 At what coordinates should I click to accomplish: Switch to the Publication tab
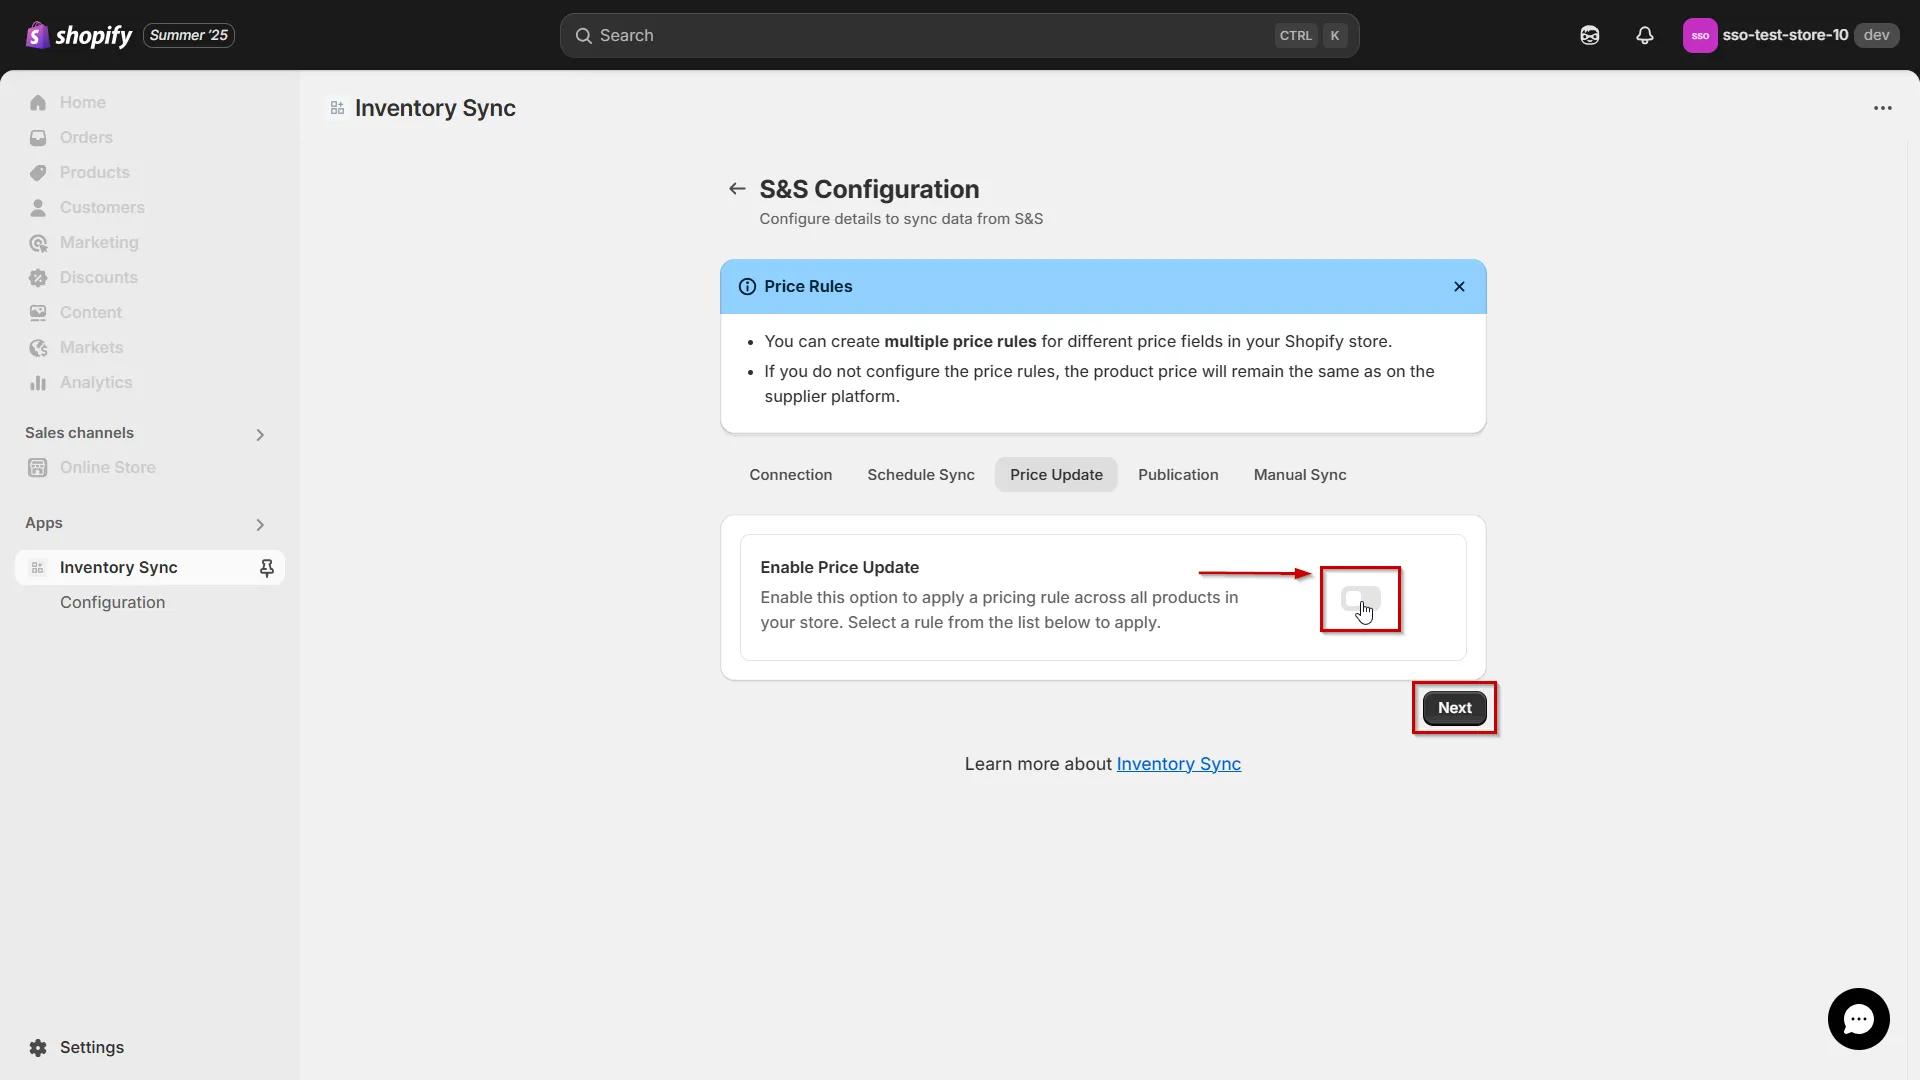point(1178,475)
